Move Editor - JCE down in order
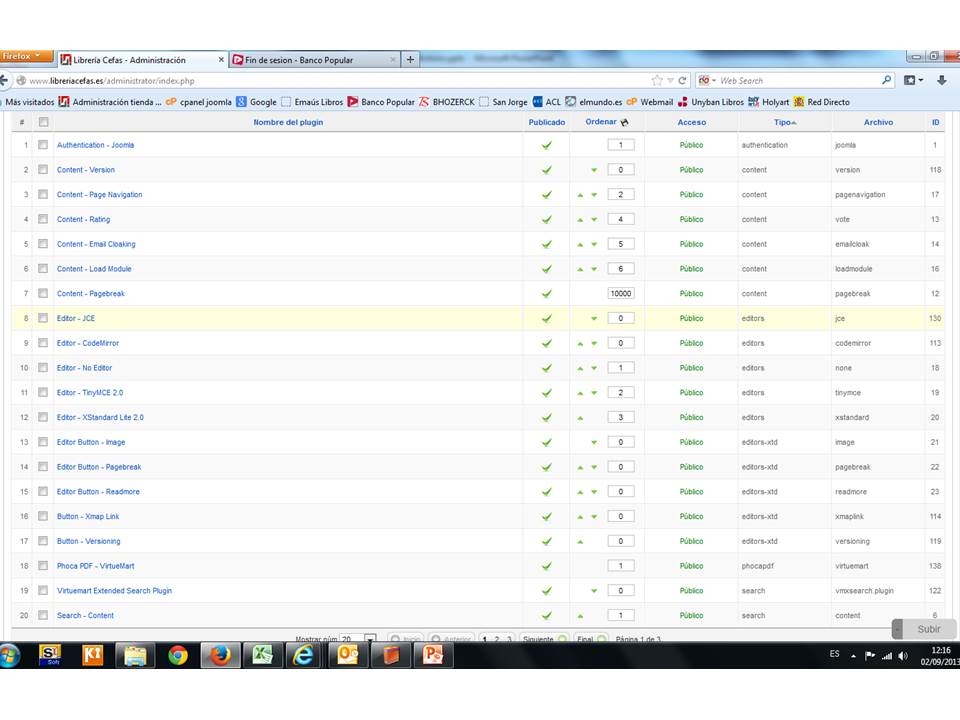The height and width of the screenshot is (720, 960). pos(594,318)
